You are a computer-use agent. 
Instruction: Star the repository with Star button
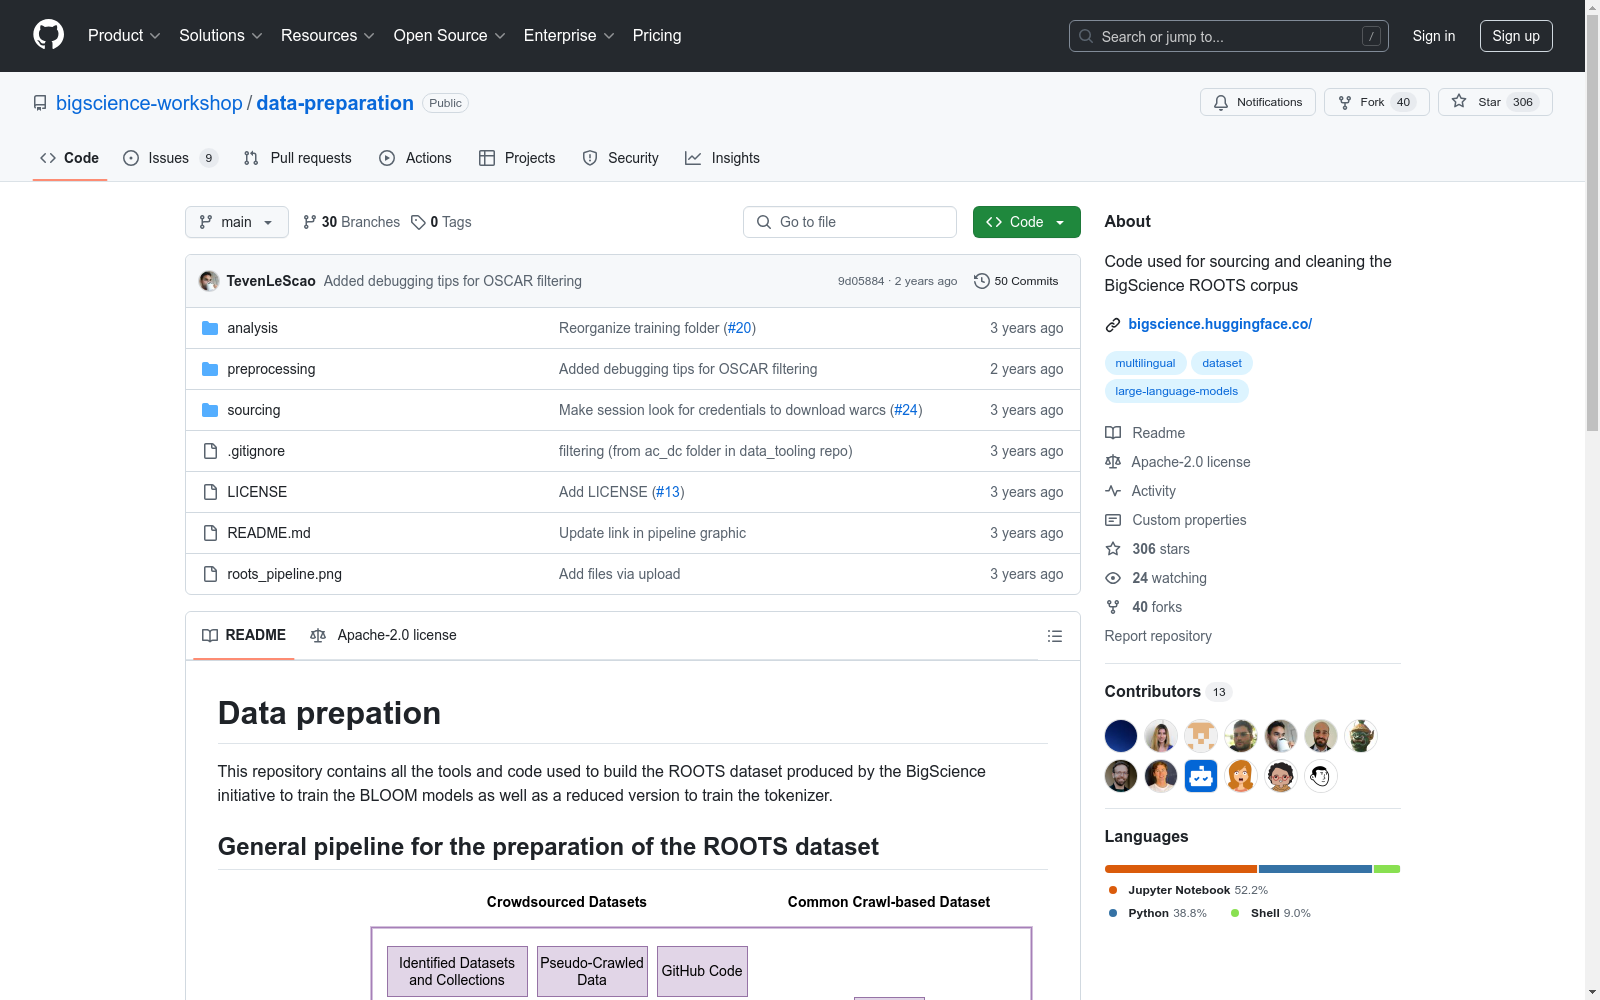[x=1495, y=102]
